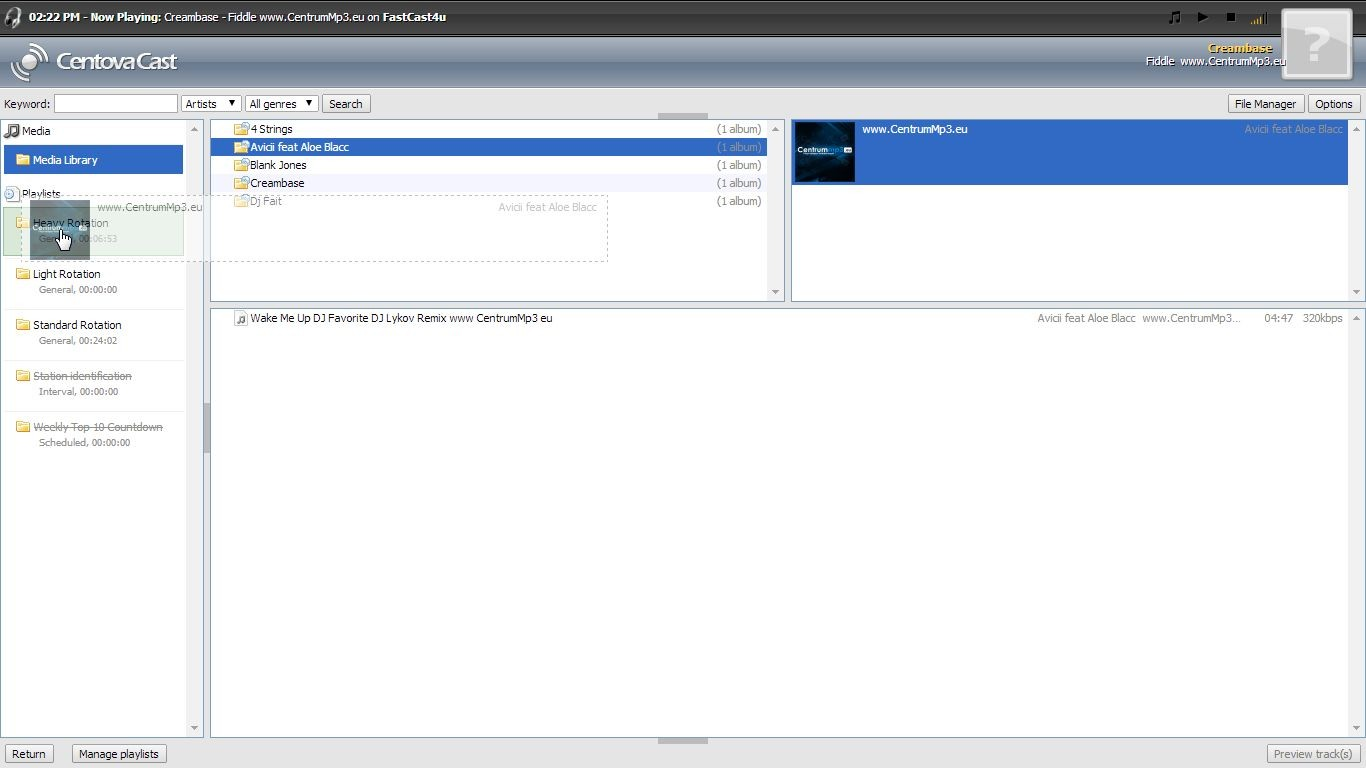
Task: Click the Station identification folder icon
Action: pyautogui.click(x=23, y=375)
